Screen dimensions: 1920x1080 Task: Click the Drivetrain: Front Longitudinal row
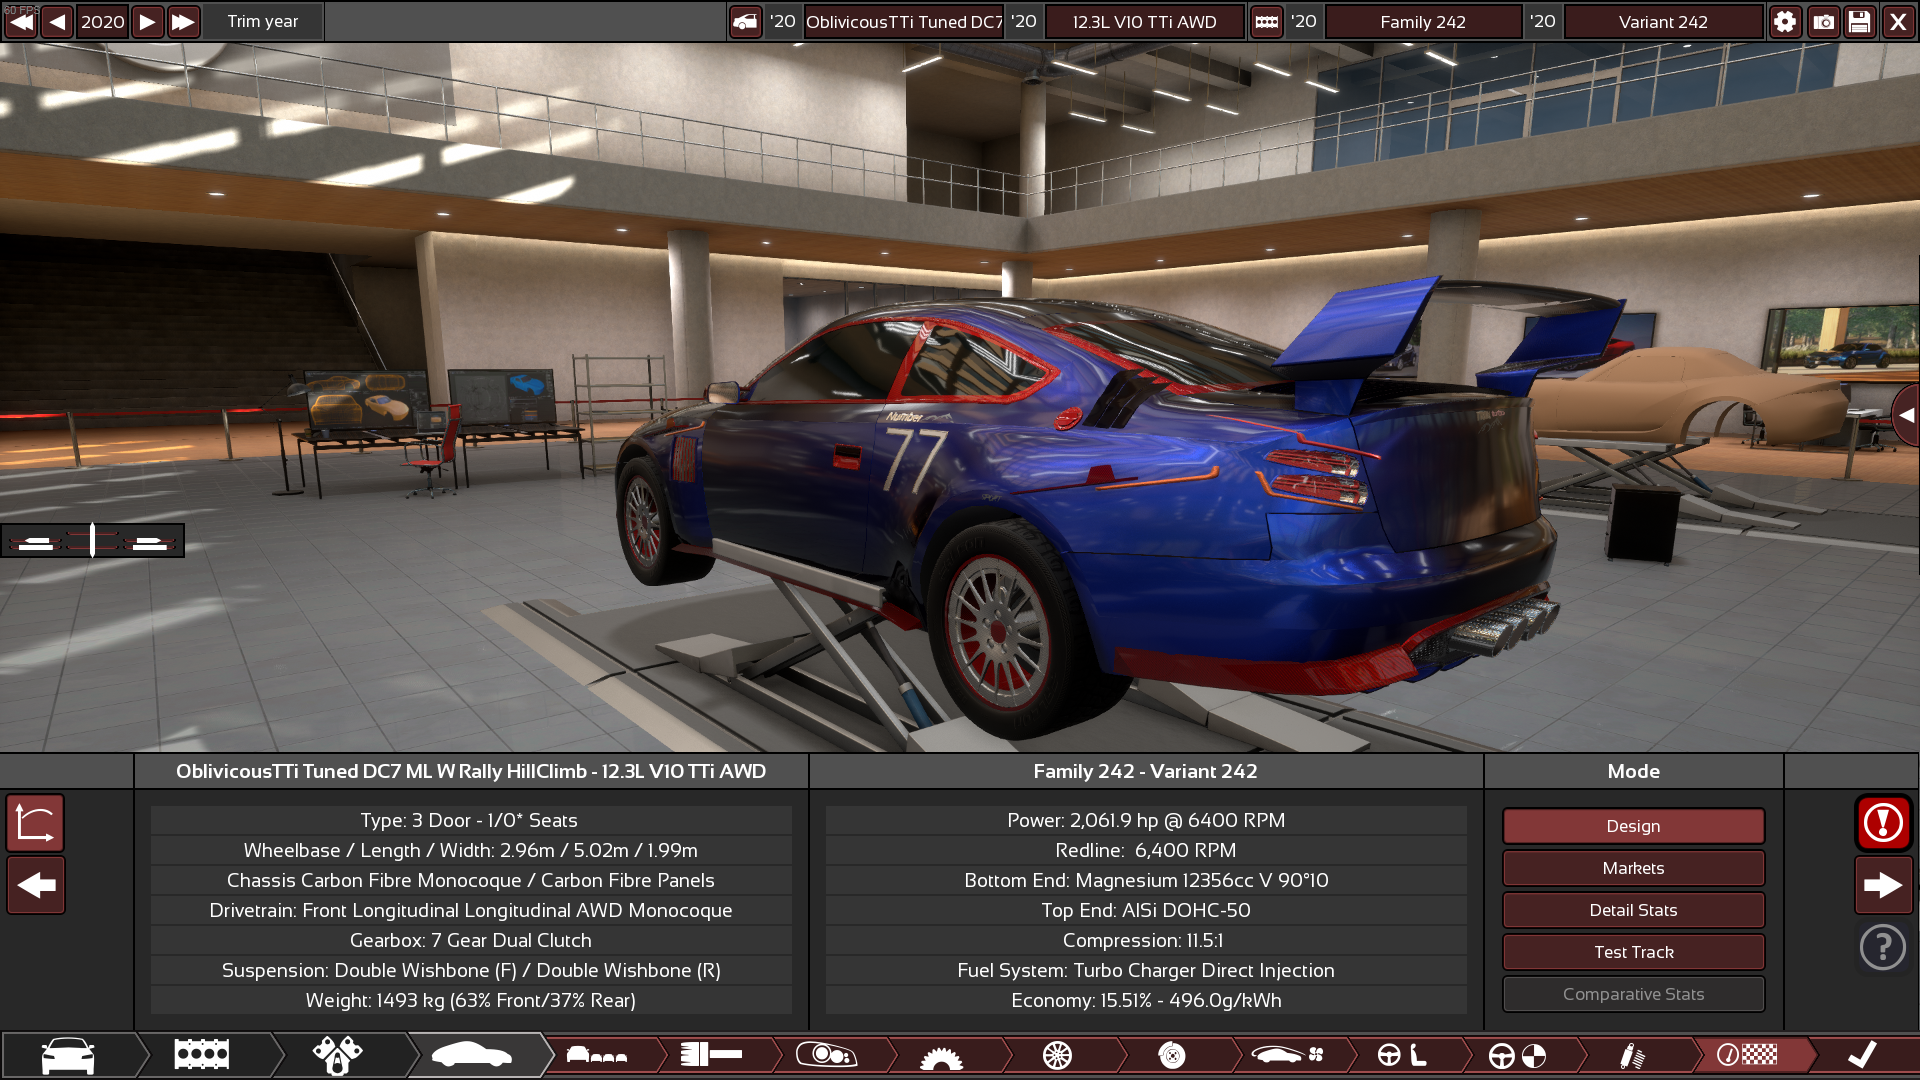(471, 910)
